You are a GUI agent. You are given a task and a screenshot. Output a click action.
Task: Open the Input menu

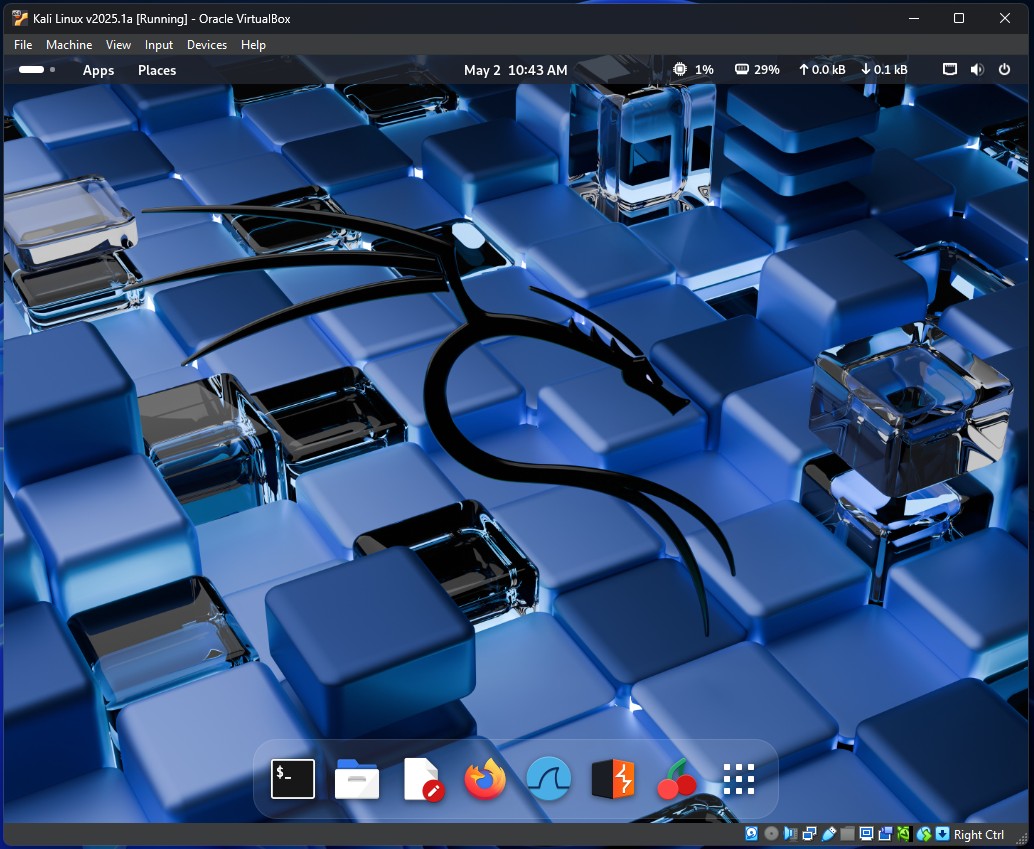pyautogui.click(x=159, y=45)
